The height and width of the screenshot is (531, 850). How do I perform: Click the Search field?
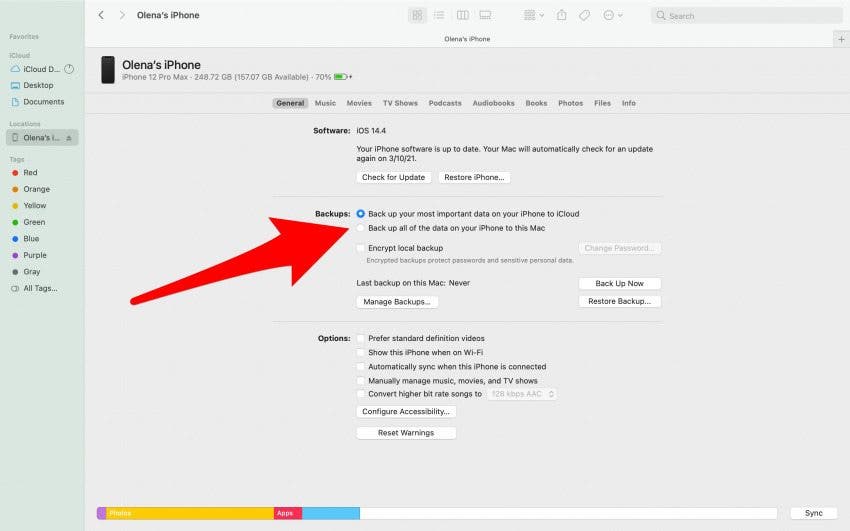(x=746, y=16)
